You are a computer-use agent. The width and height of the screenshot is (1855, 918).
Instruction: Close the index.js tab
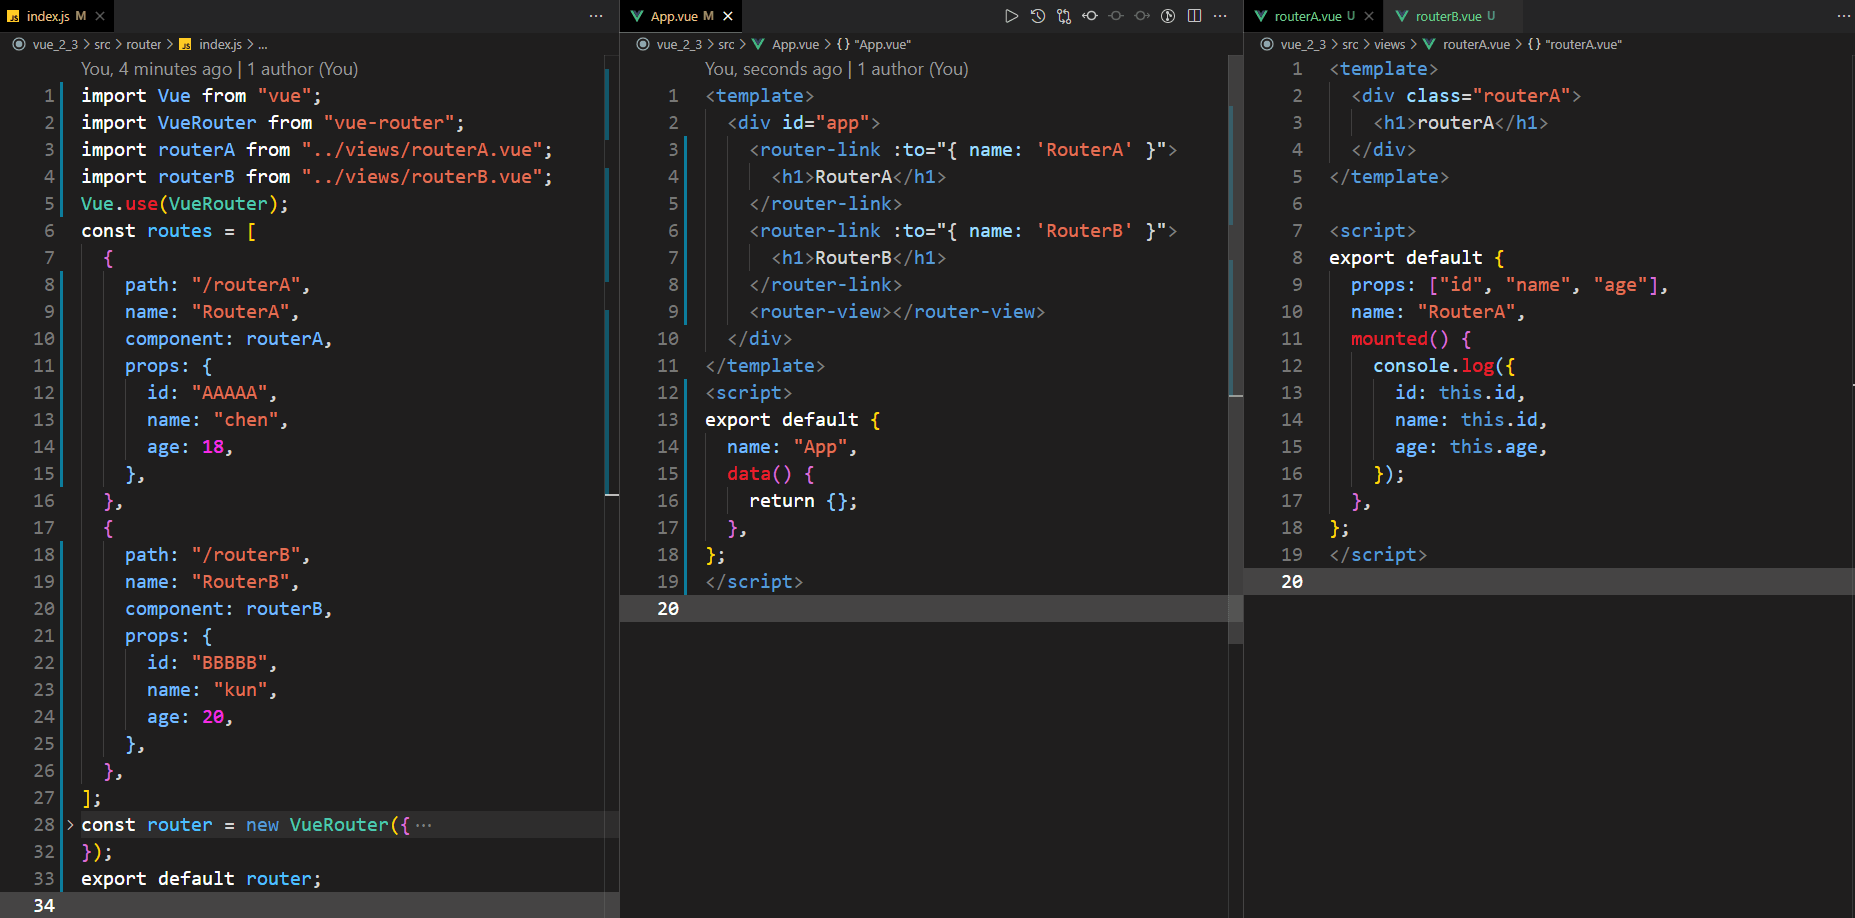(x=100, y=16)
